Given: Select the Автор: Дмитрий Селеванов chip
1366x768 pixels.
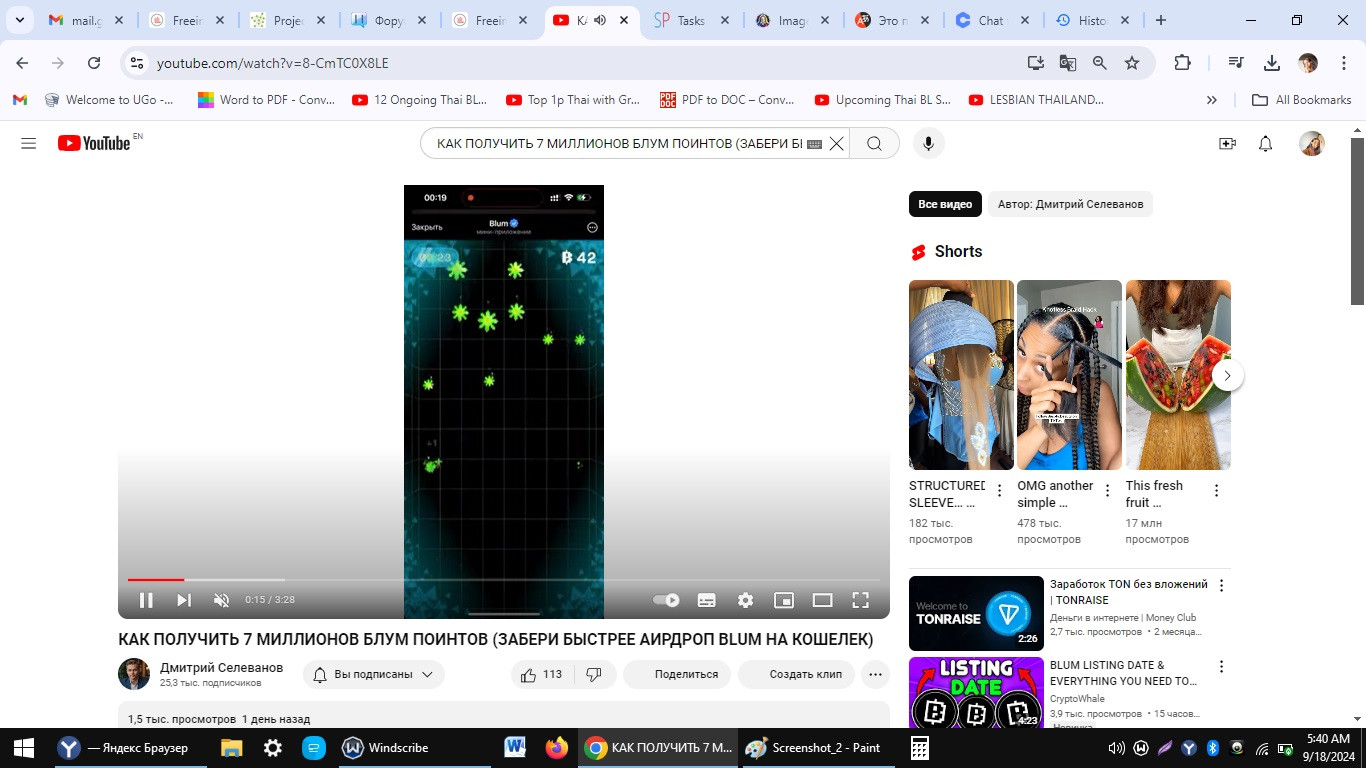Looking at the screenshot, I should pyautogui.click(x=1070, y=204).
